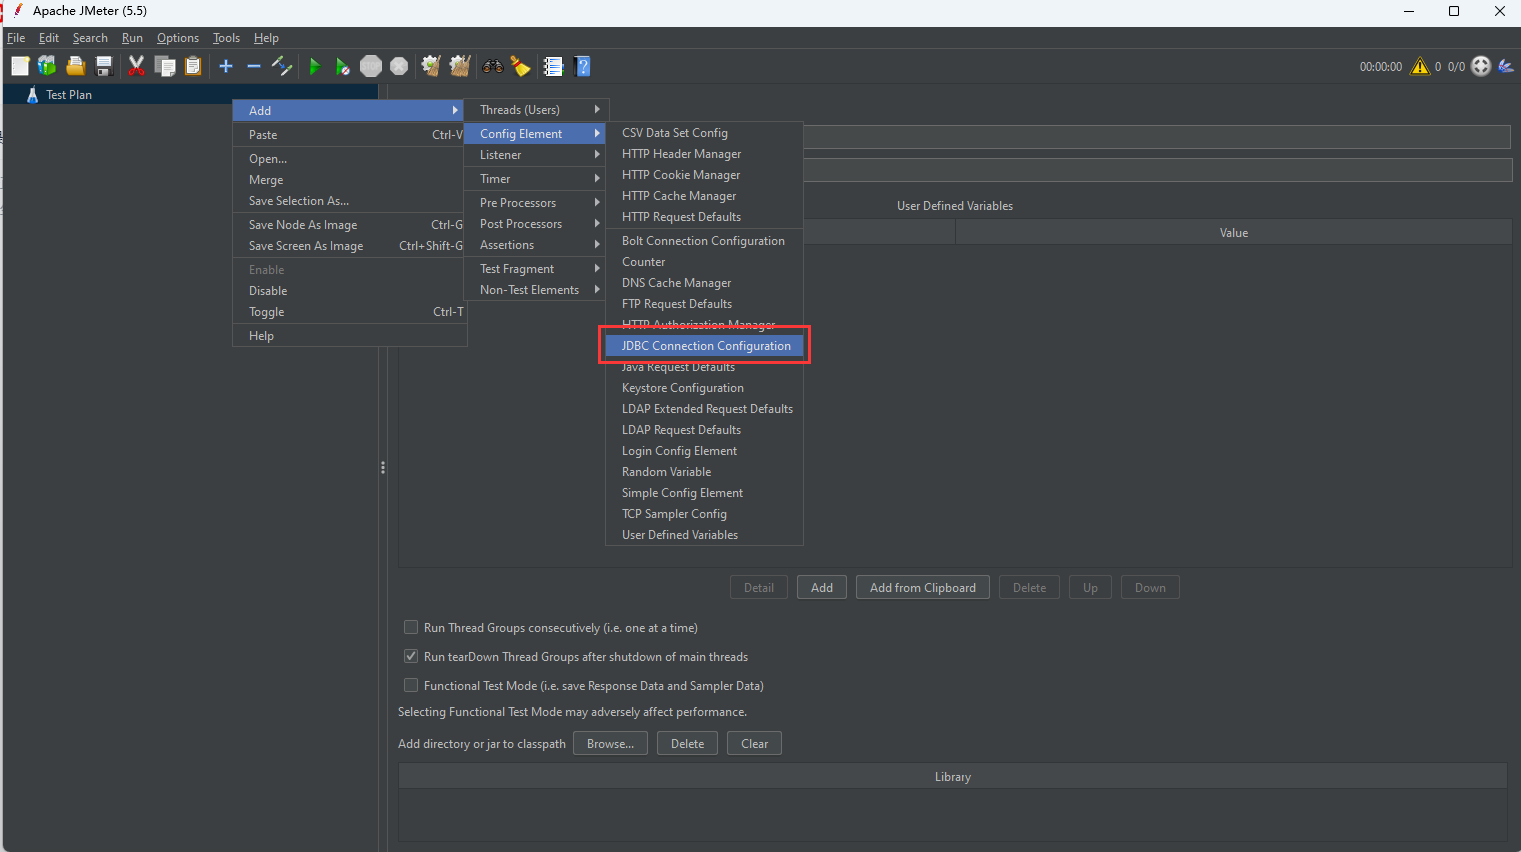
Task: Expand the Add submenu in context menu
Action: pos(350,110)
